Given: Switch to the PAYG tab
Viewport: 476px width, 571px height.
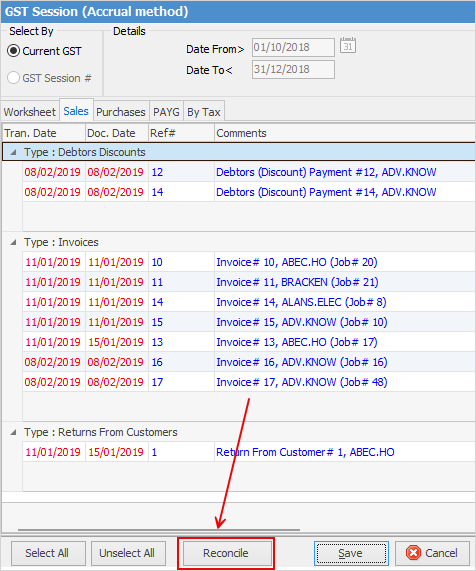Looking at the screenshot, I should (166, 112).
